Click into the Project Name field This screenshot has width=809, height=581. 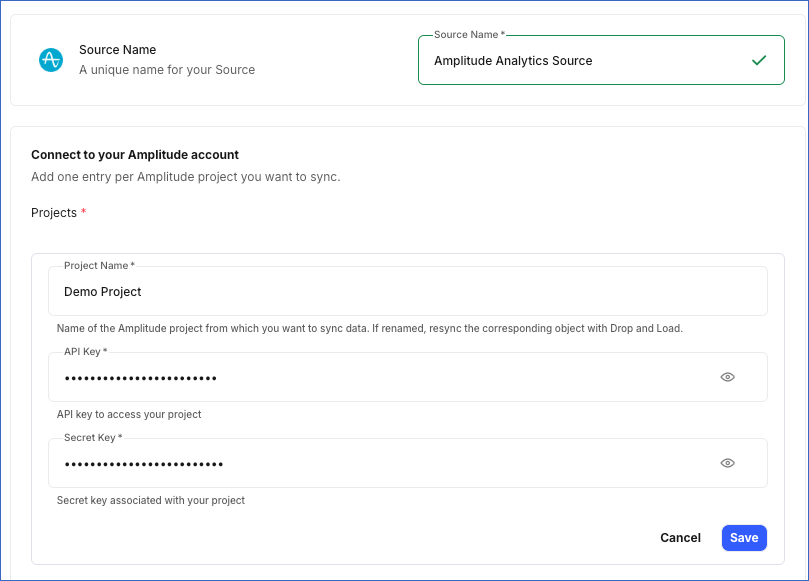click(x=408, y=292)
